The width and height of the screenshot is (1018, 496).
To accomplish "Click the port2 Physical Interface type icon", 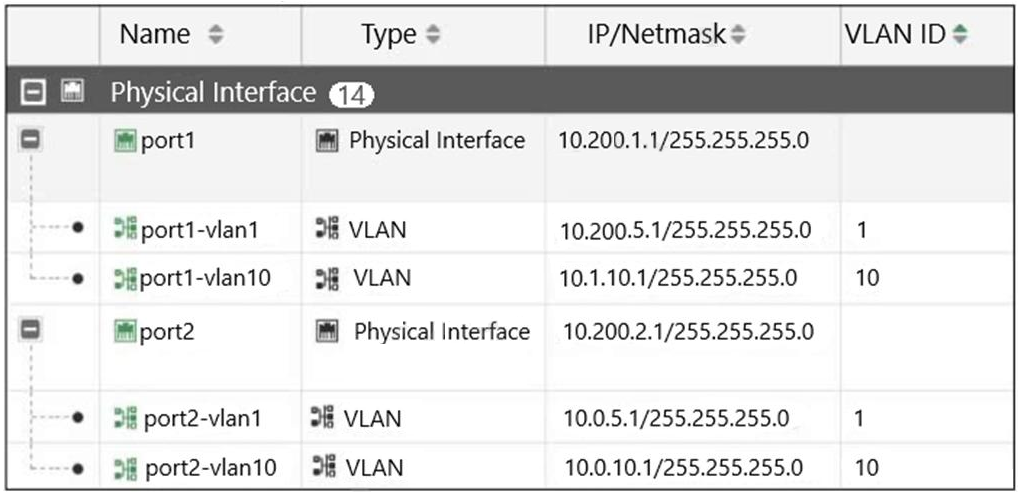I will pos(327,331).
